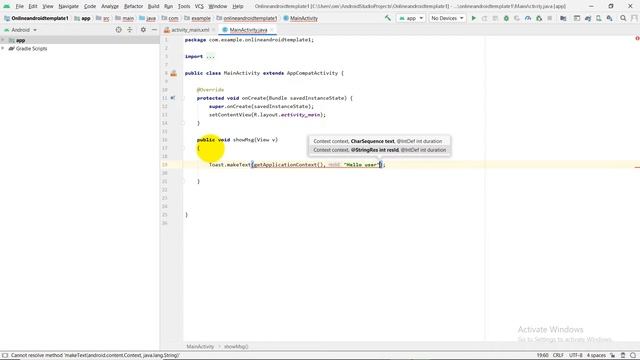Click showMsg() in bottom editor breadcrumb
640x360 pixels.
236,347
